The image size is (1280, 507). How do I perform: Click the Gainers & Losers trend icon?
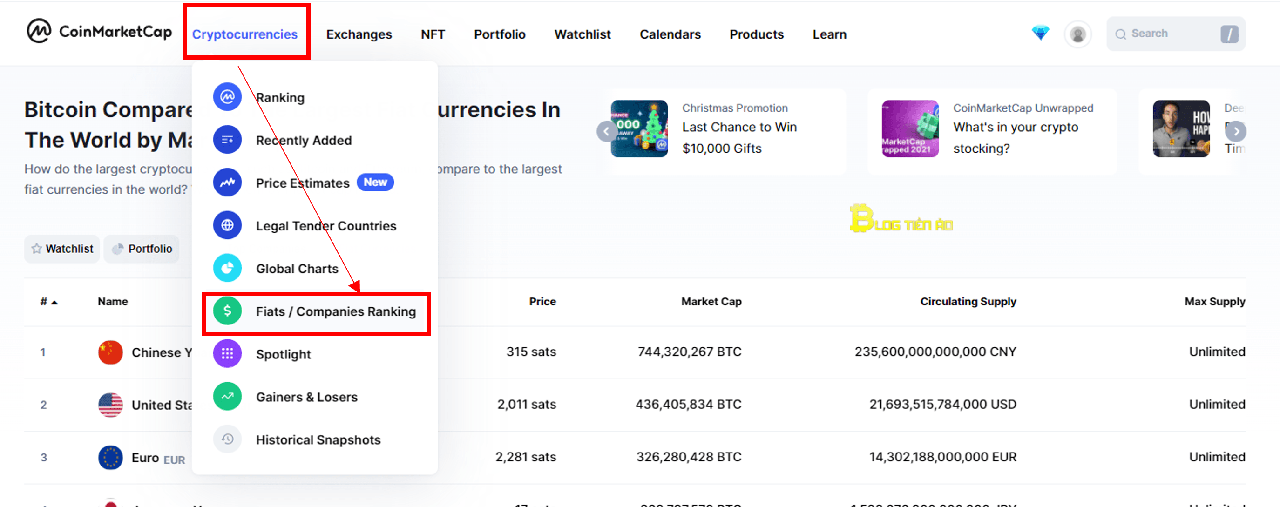228,397
